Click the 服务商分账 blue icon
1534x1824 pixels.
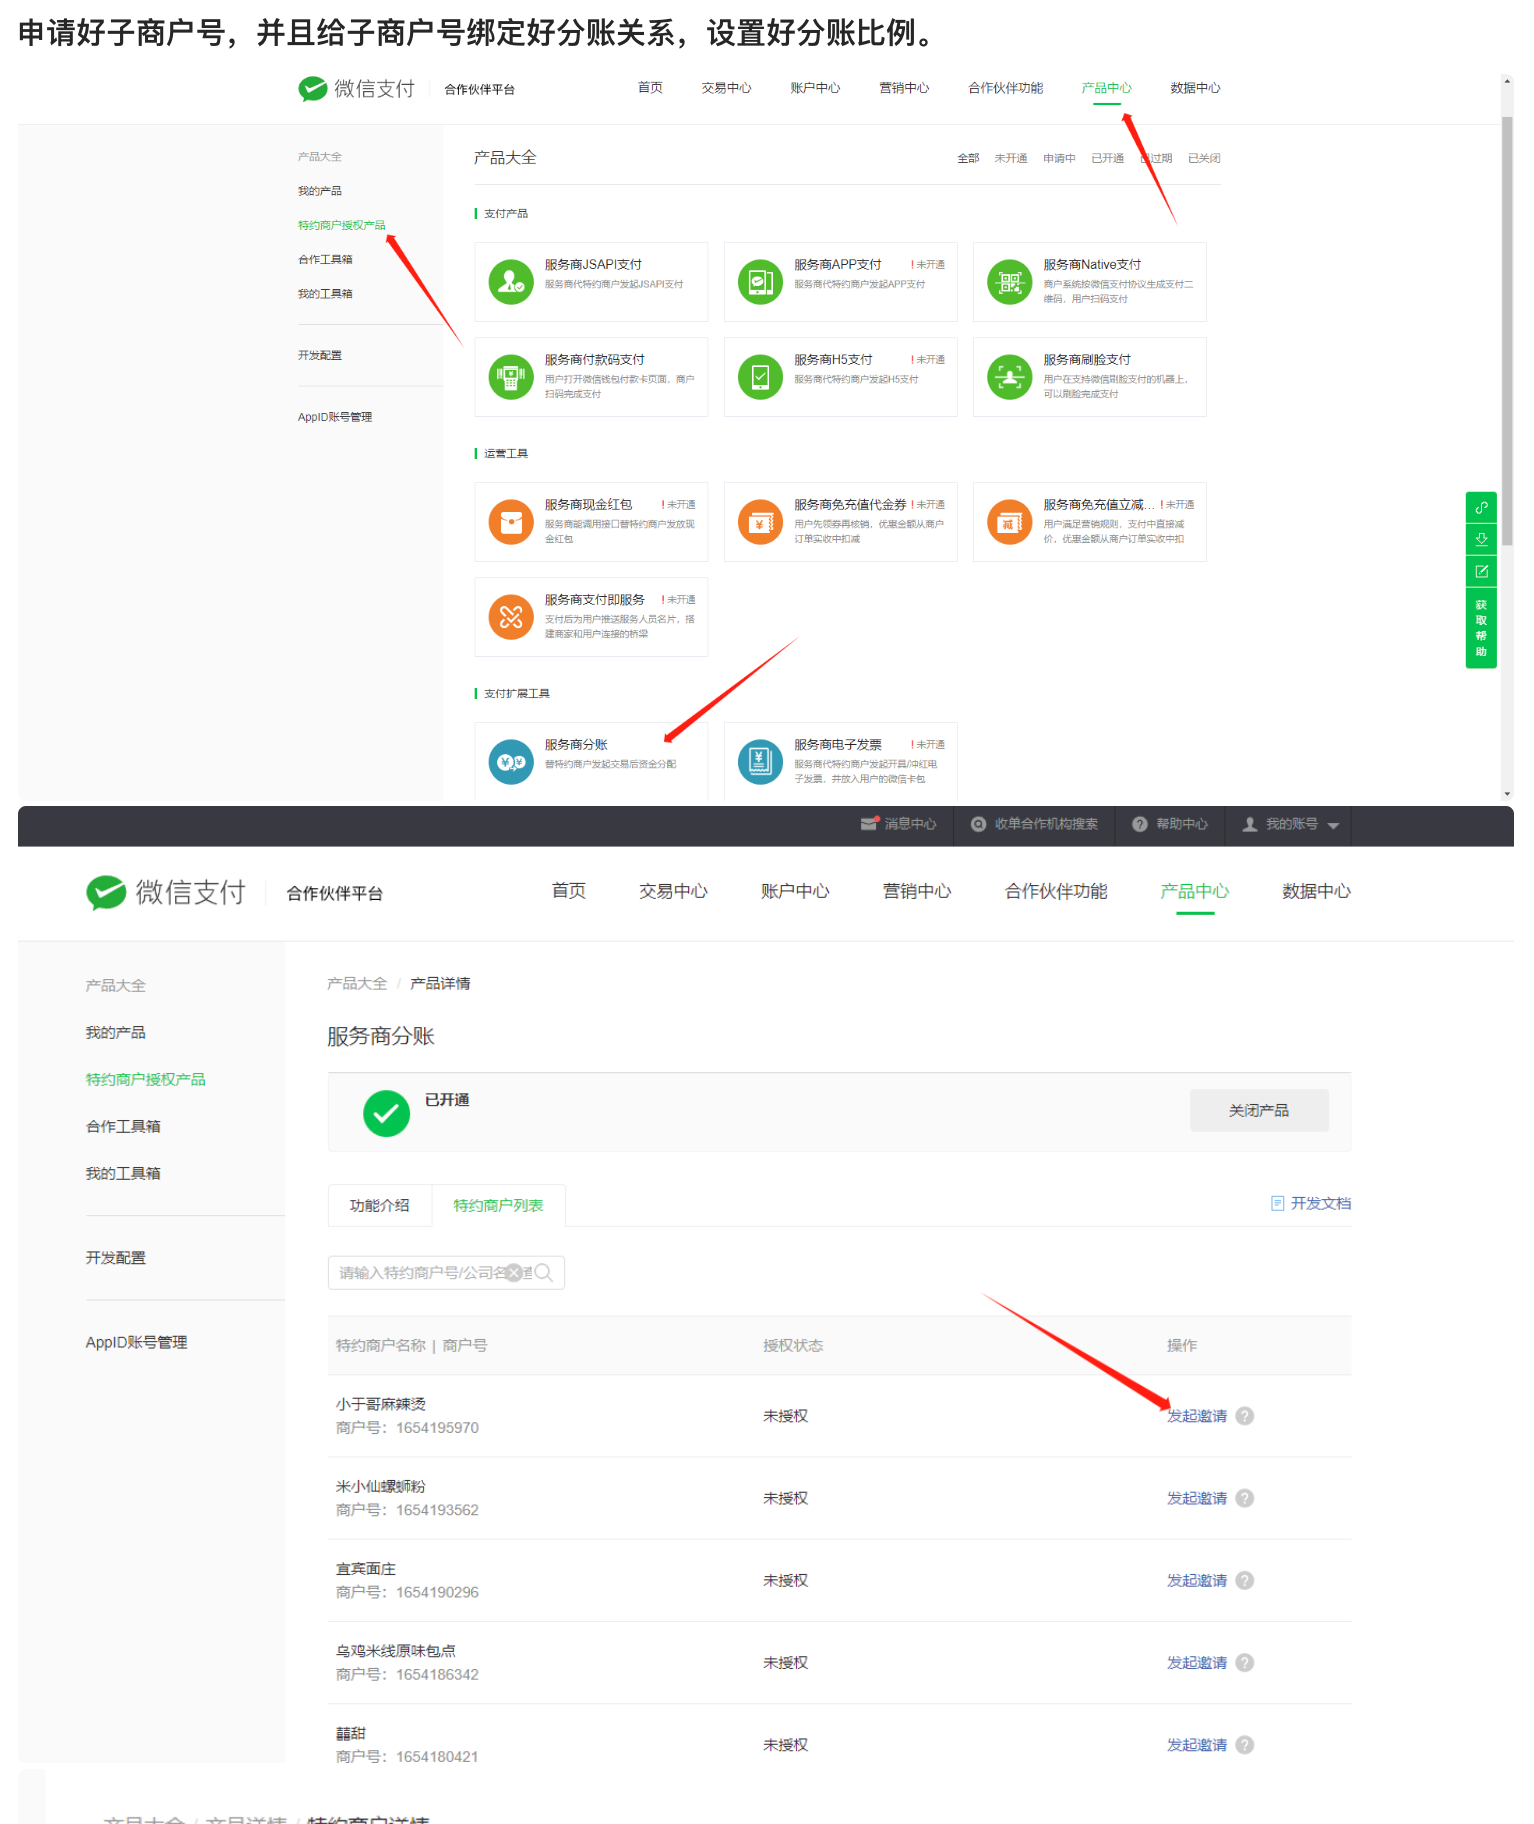pyautogui.click(x=511, y=762)
